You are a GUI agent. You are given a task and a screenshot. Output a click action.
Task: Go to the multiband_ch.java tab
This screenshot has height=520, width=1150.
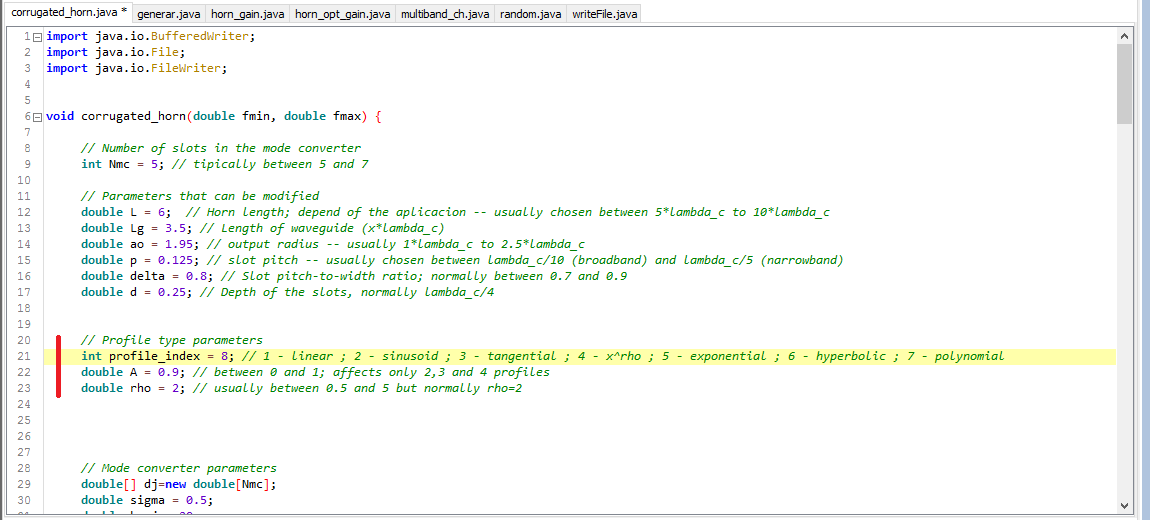pos(445,14)
